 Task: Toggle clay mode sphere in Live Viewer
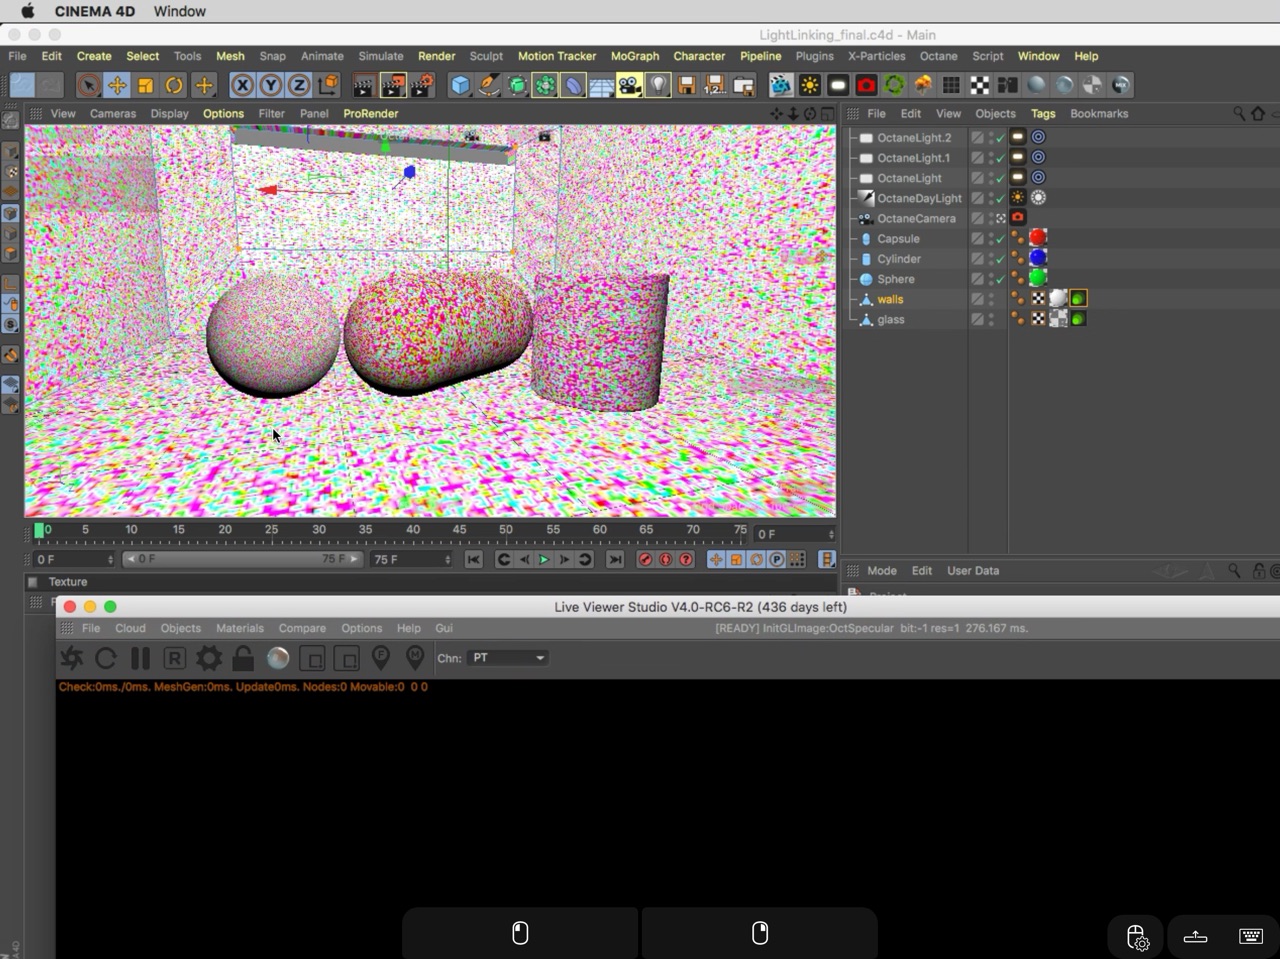[278, 658]
